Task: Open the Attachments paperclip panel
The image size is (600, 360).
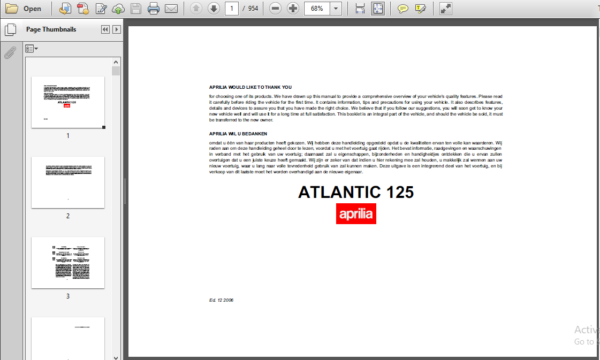Action: 10,52
